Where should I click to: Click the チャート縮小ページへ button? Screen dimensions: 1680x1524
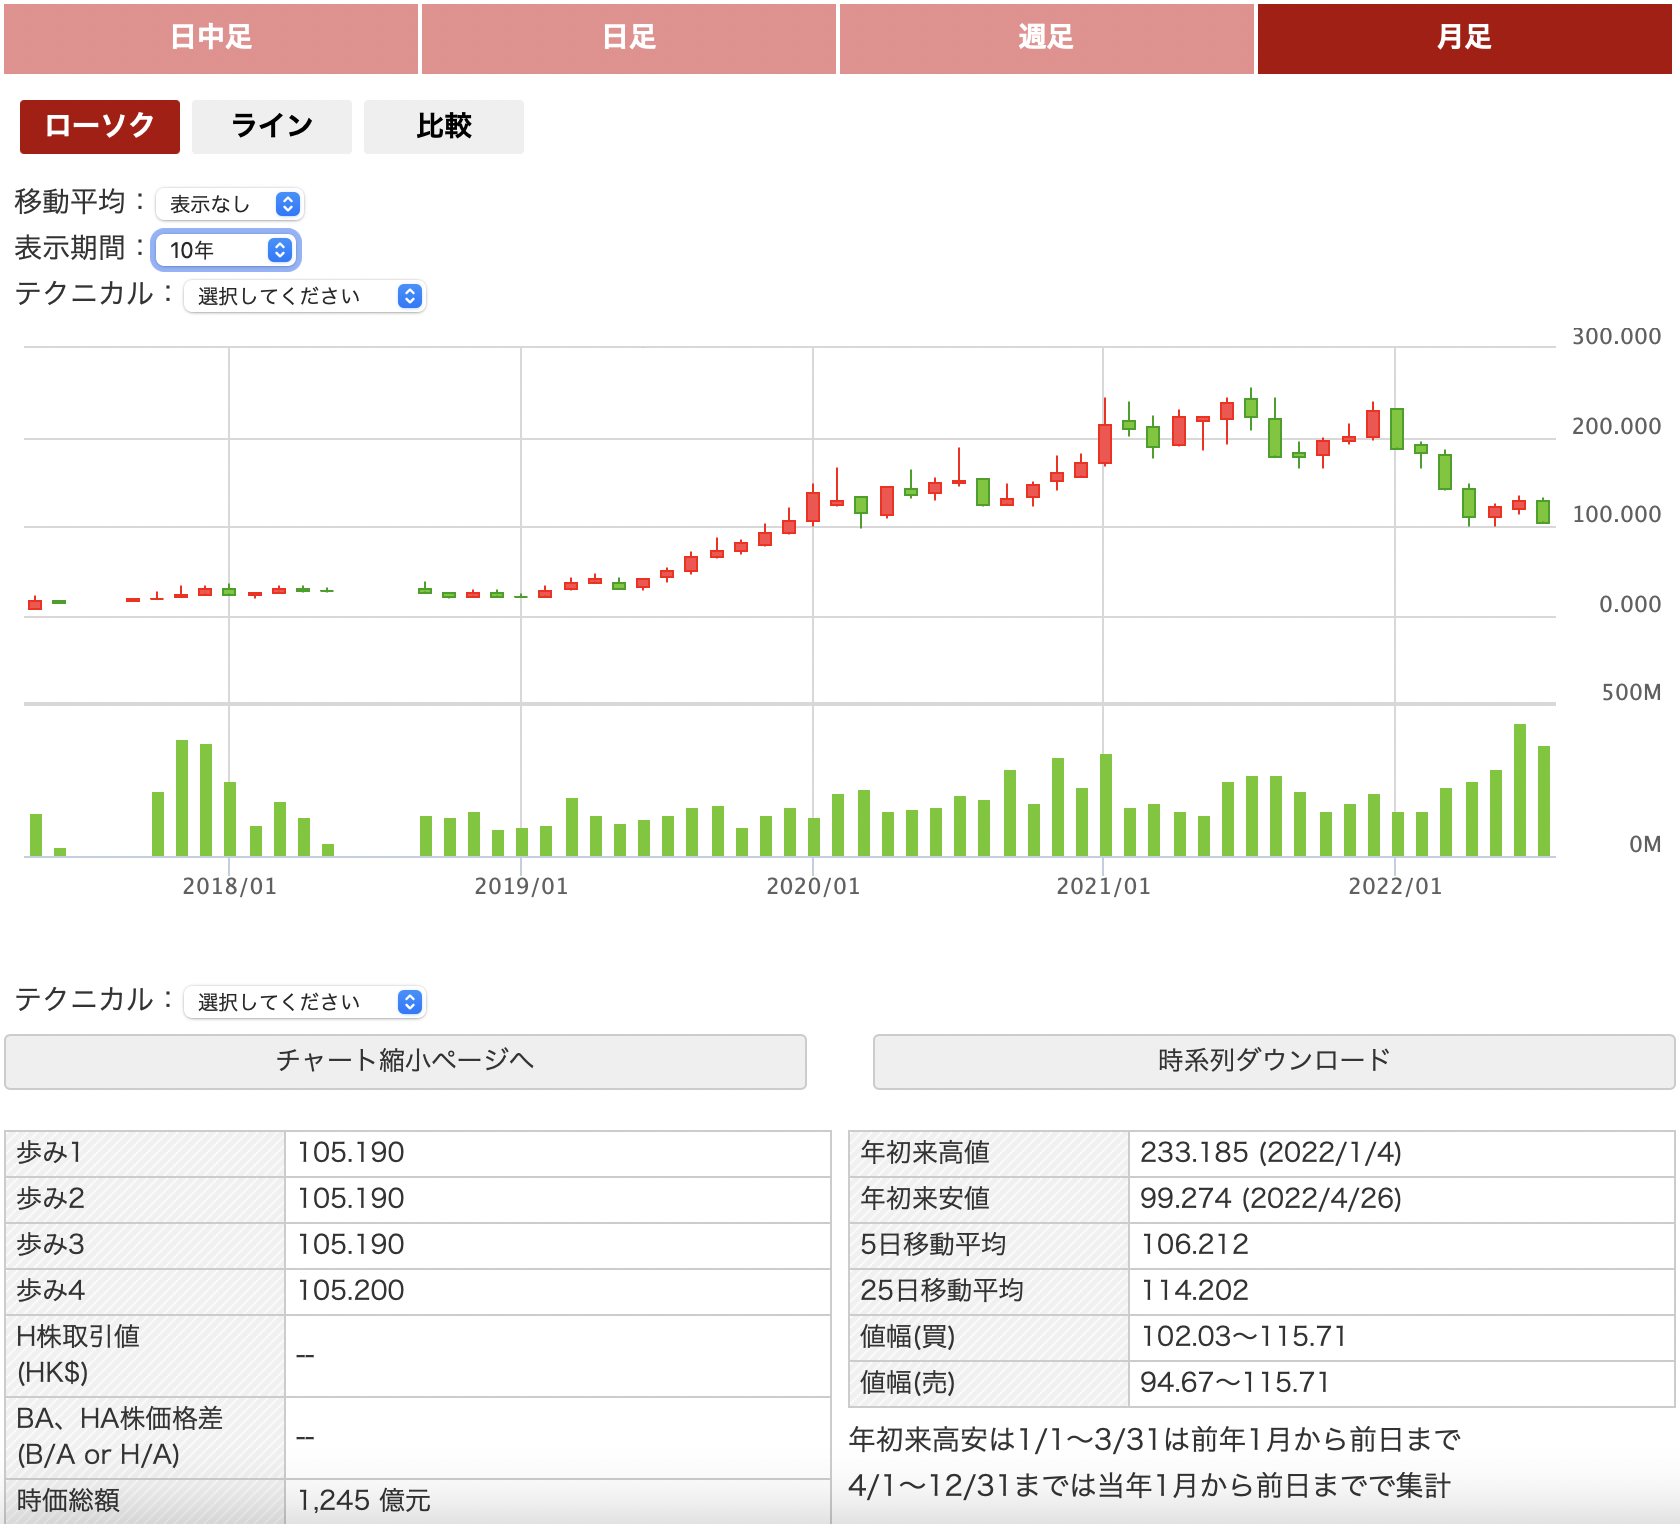tap(405, 1061)
